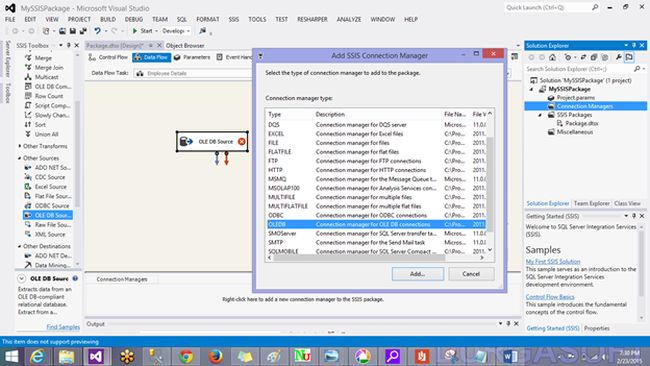Open Firefox from the taskbar
Screen dimensions: 650x366
[x=215, y=356]
